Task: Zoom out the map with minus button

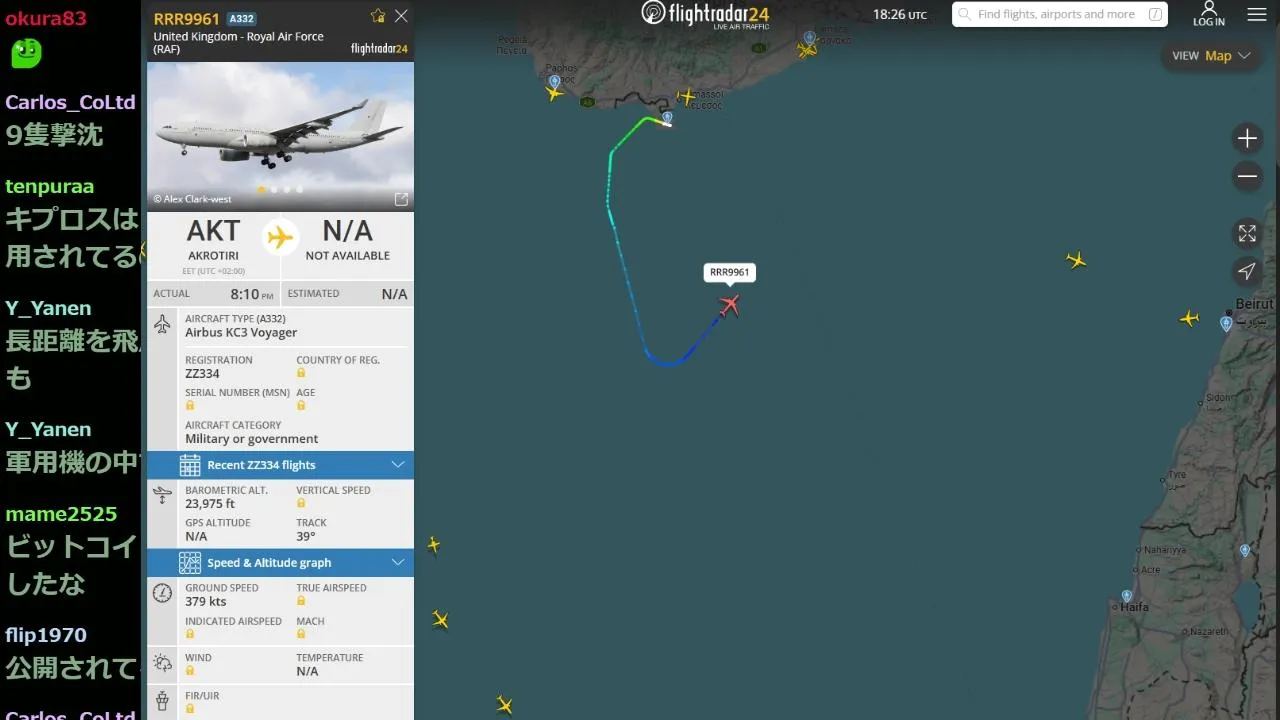Action: (1247, 177)
